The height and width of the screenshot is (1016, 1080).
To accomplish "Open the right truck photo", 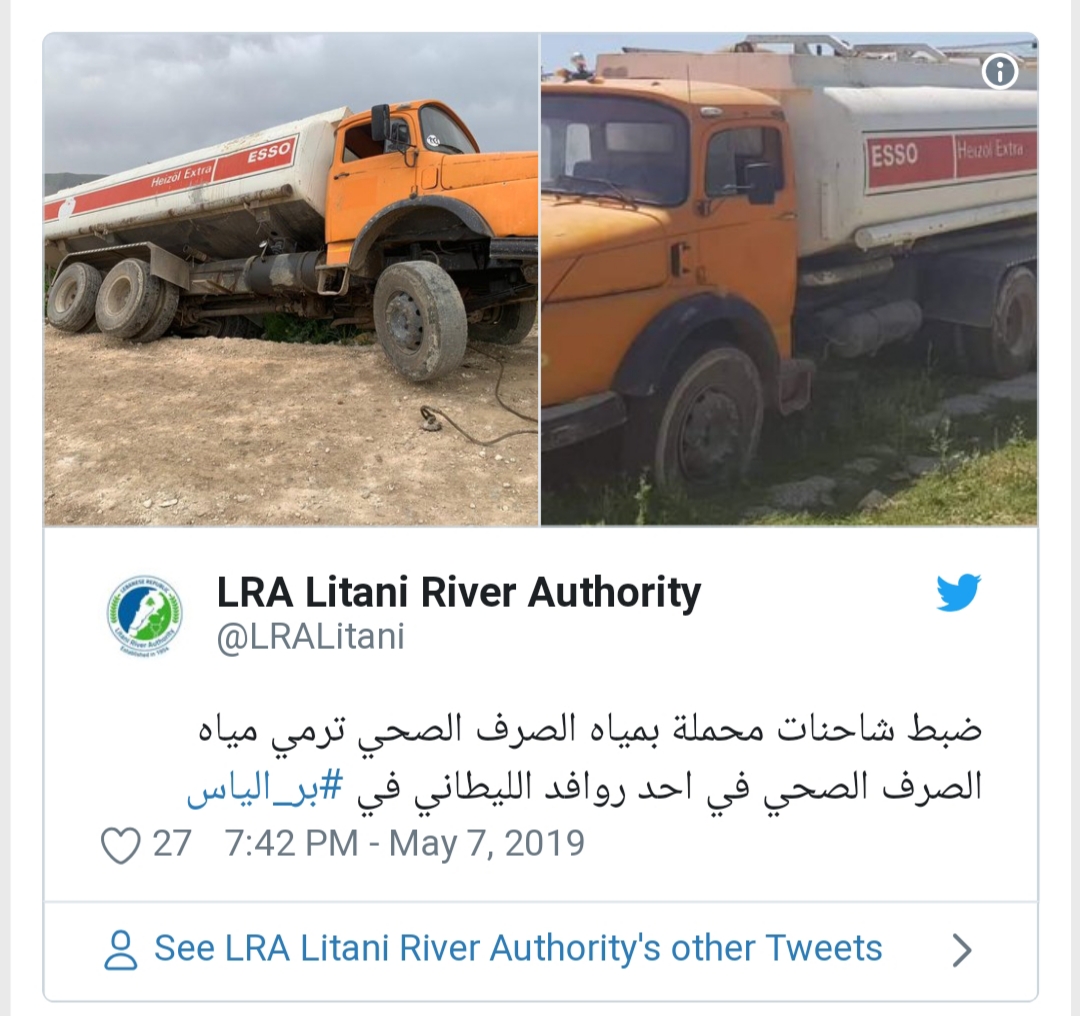I will click(x=789, y=280).
